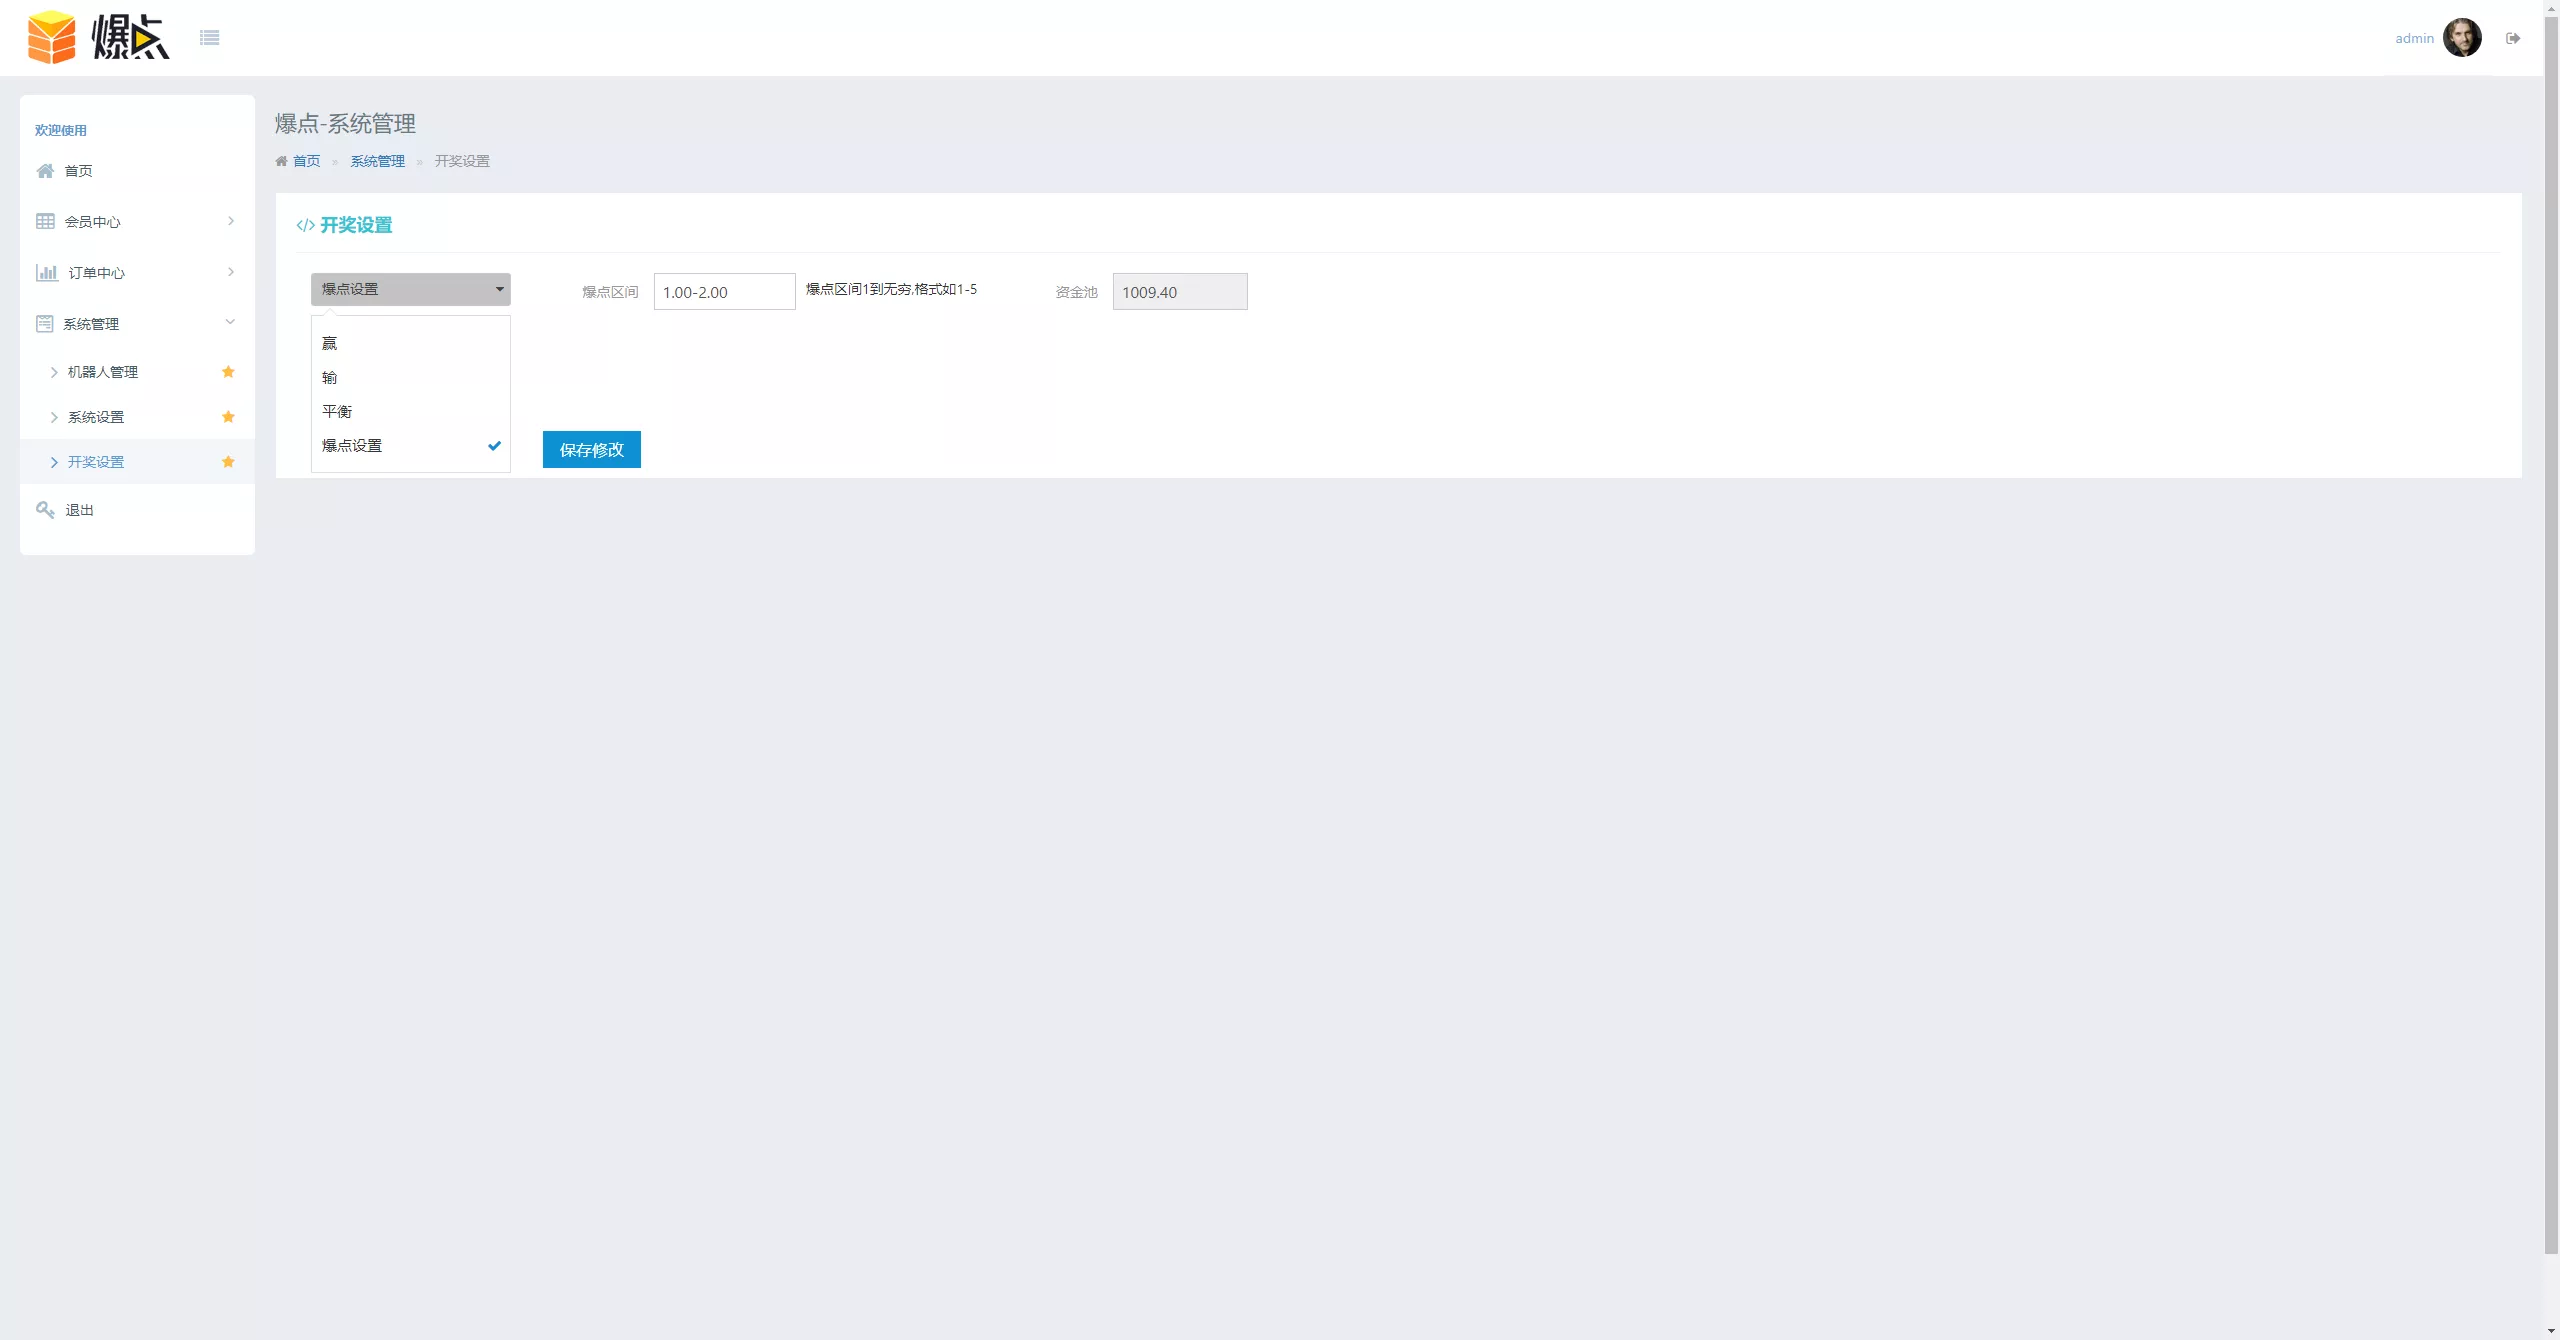Select 赢 option in dropdown list

(330, 343)
